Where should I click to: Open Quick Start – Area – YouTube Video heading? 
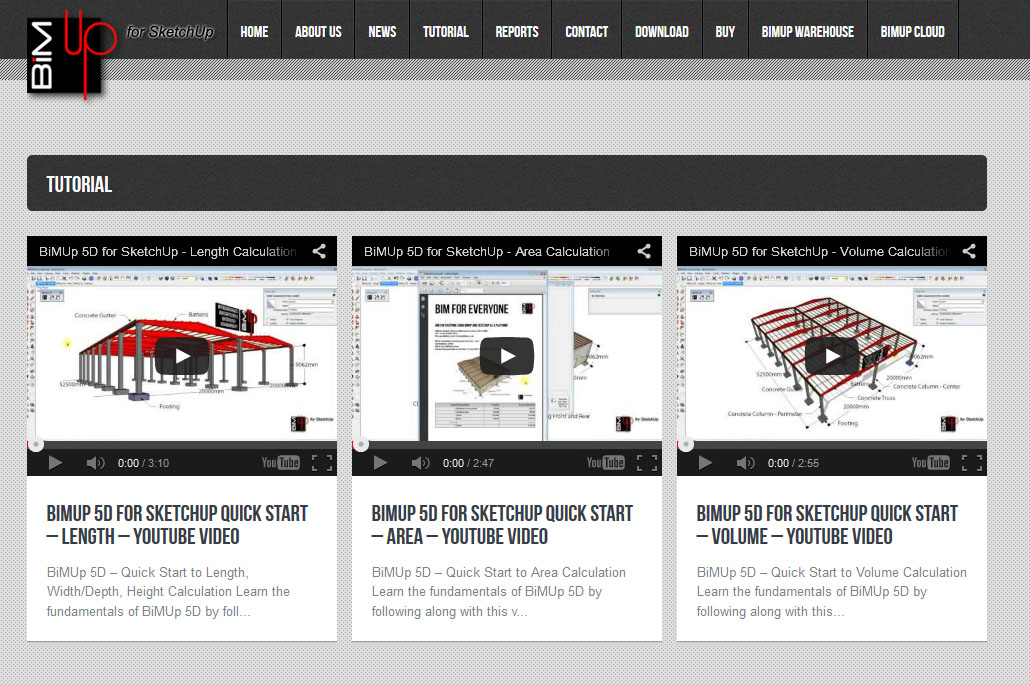click(502, 525)
